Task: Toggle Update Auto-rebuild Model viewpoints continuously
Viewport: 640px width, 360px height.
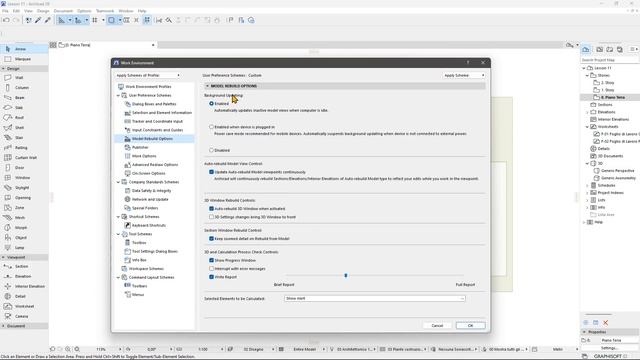Action: pos(211,172)
